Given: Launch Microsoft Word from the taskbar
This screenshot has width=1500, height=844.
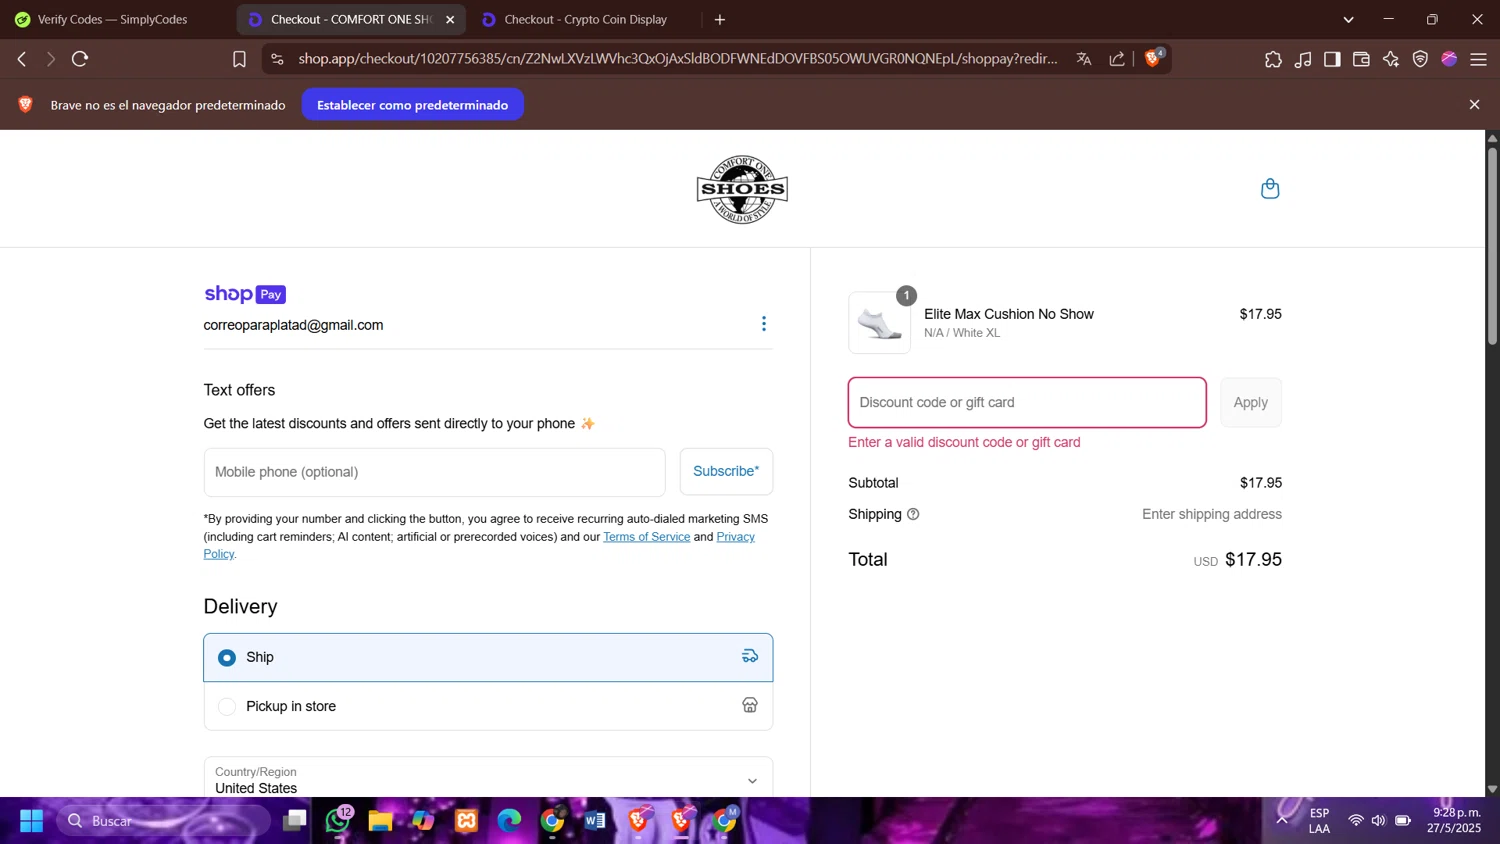Looking at the screenshot, I should pyautogui.click(x=595, y=821).
